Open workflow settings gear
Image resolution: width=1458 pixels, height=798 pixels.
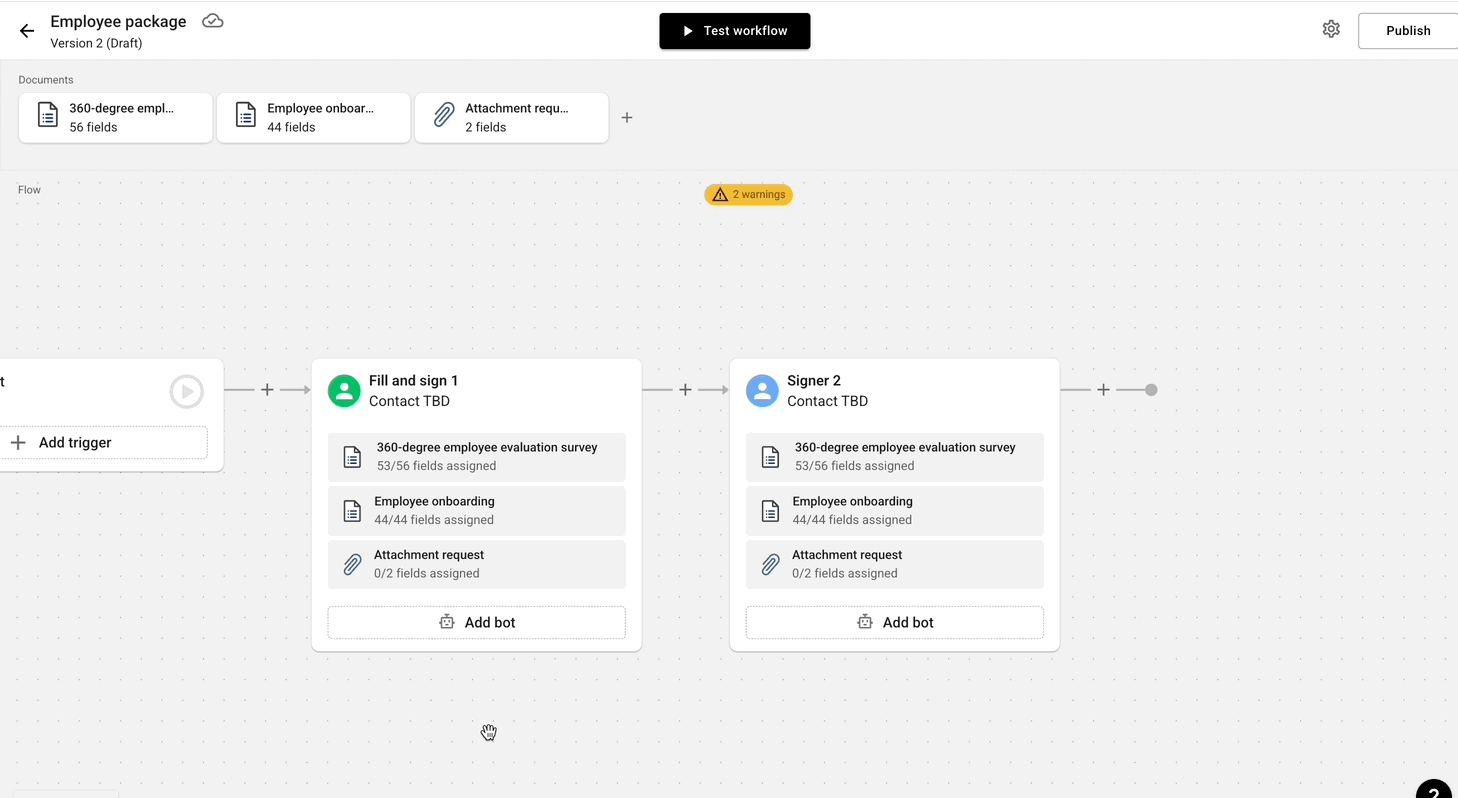(x=1331, y=30)
